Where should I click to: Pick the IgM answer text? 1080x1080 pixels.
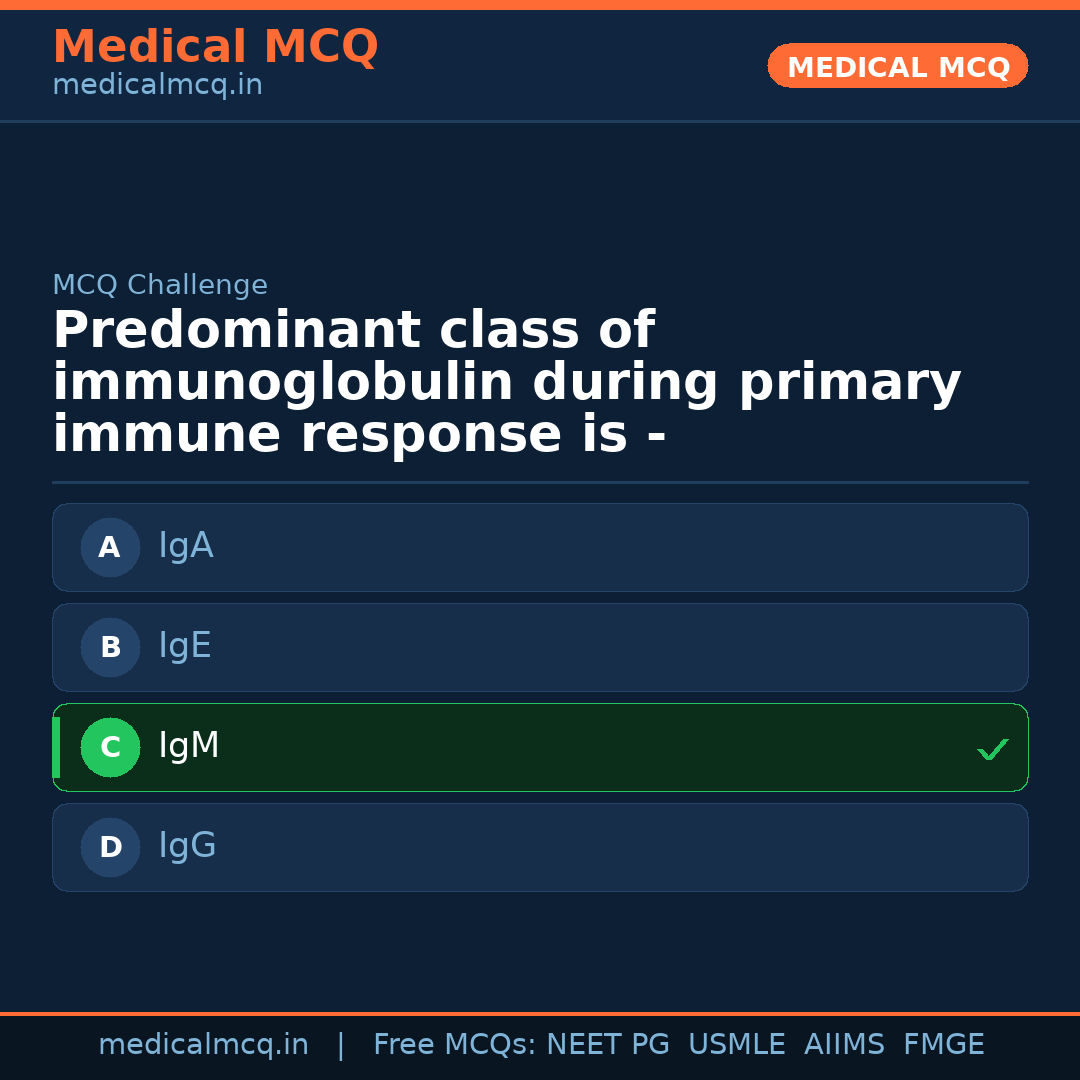click(x=189, y=746)
